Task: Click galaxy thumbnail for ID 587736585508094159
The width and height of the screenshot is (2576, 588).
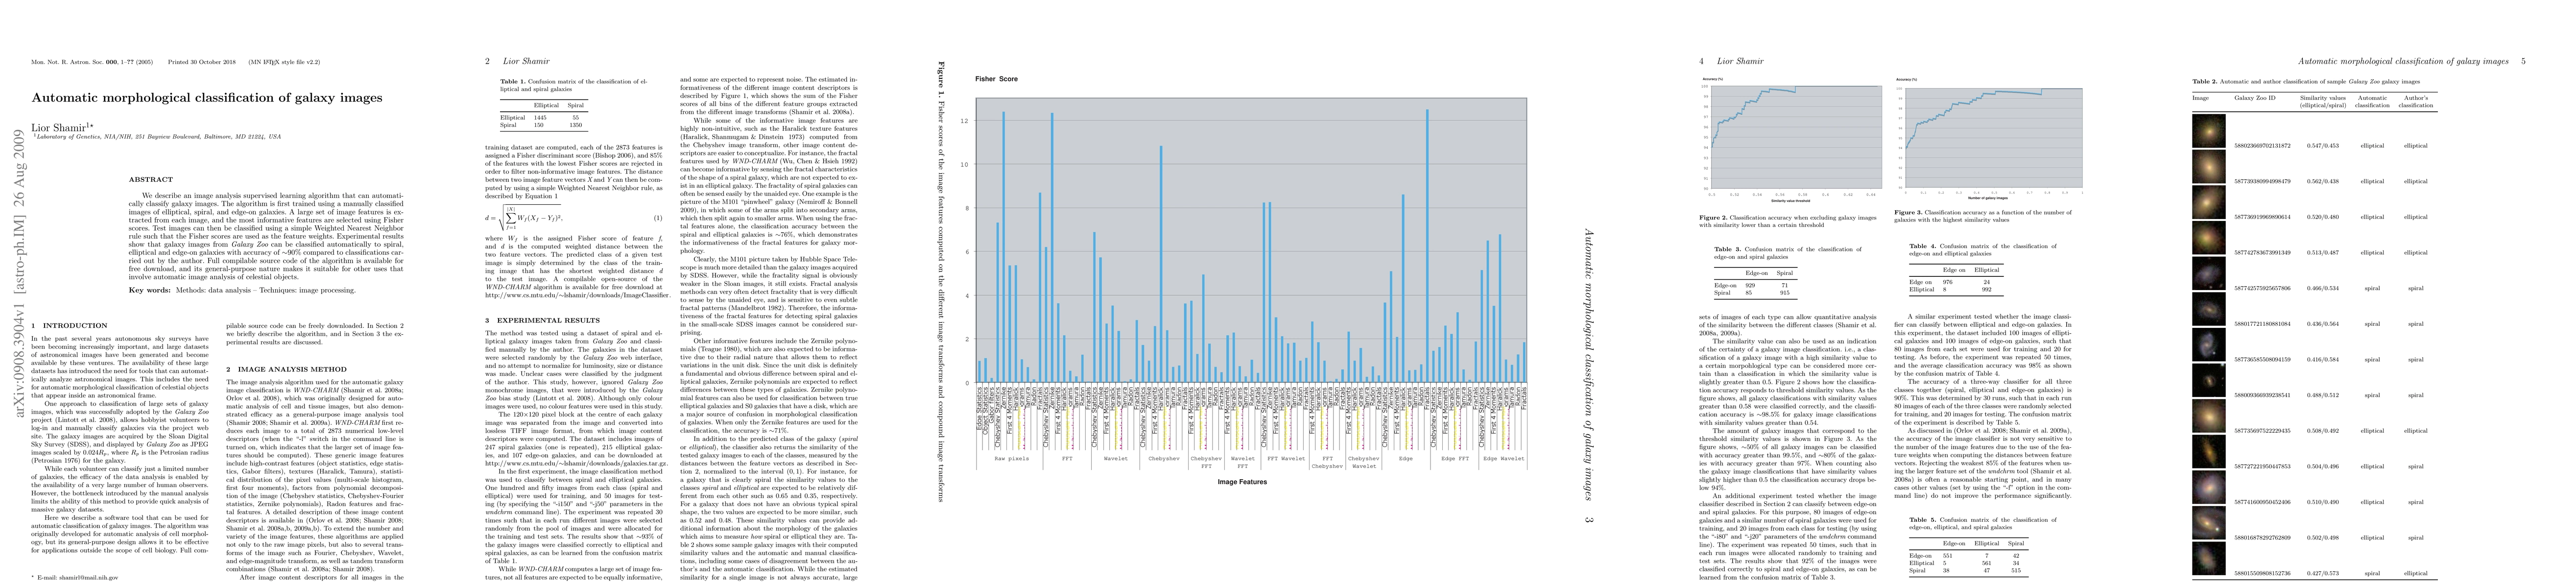Action: click(2208, 344)
